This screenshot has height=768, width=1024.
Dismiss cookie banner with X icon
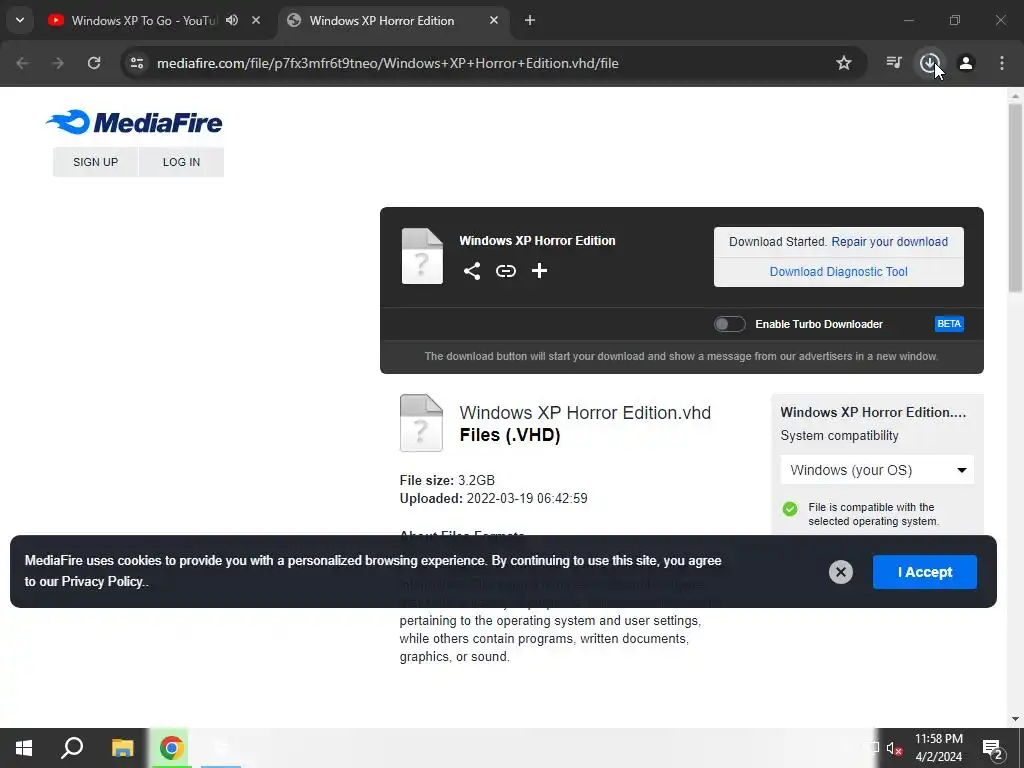click(840, 572)
